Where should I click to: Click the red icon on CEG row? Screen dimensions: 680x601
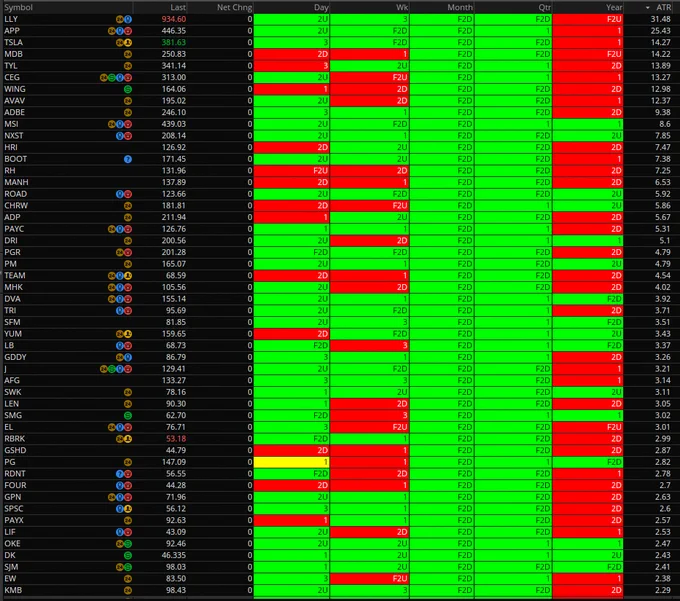coord(128,78)
